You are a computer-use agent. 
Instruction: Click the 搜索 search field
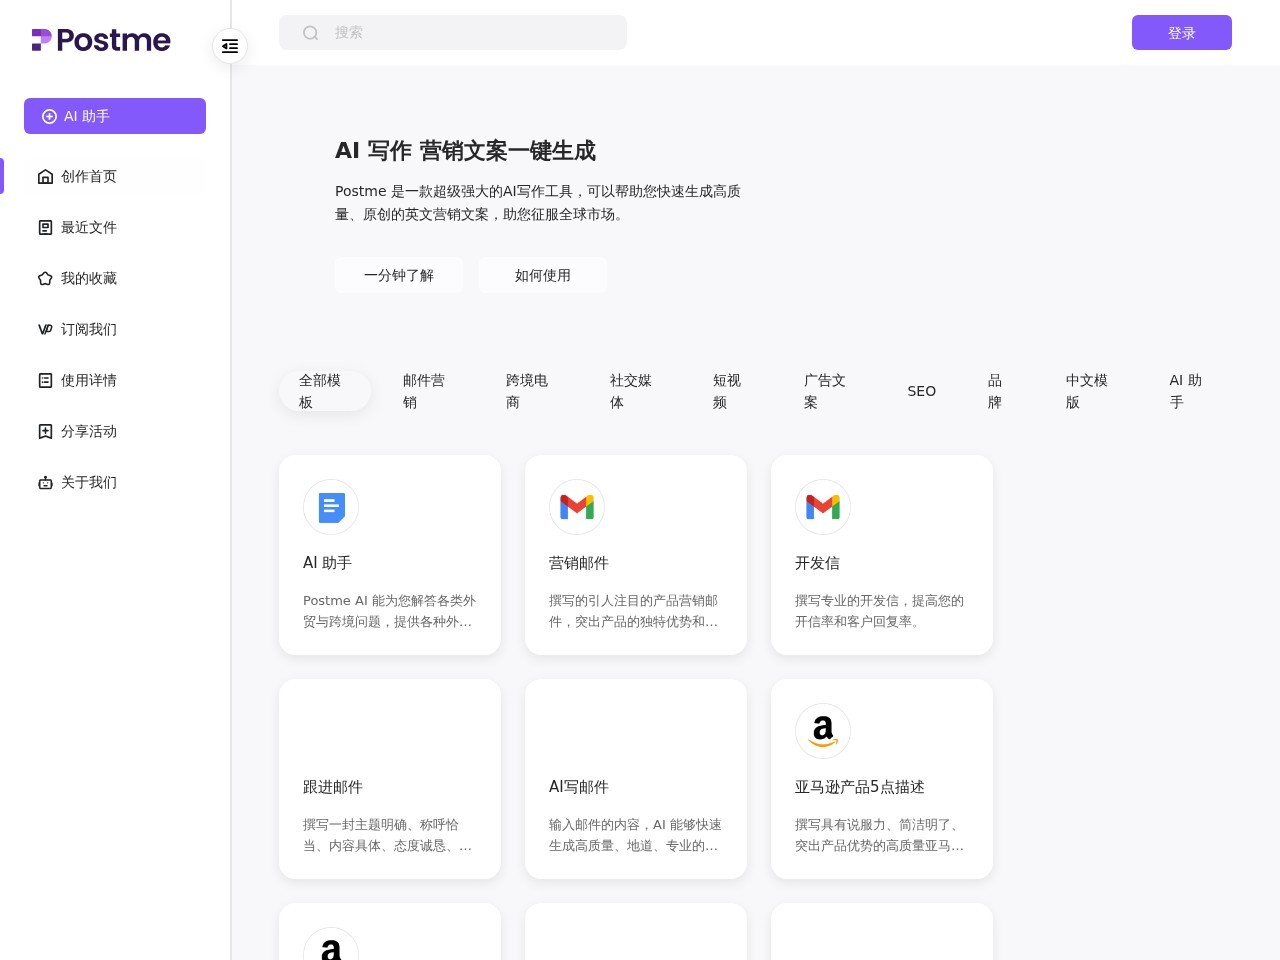[452, 32]
